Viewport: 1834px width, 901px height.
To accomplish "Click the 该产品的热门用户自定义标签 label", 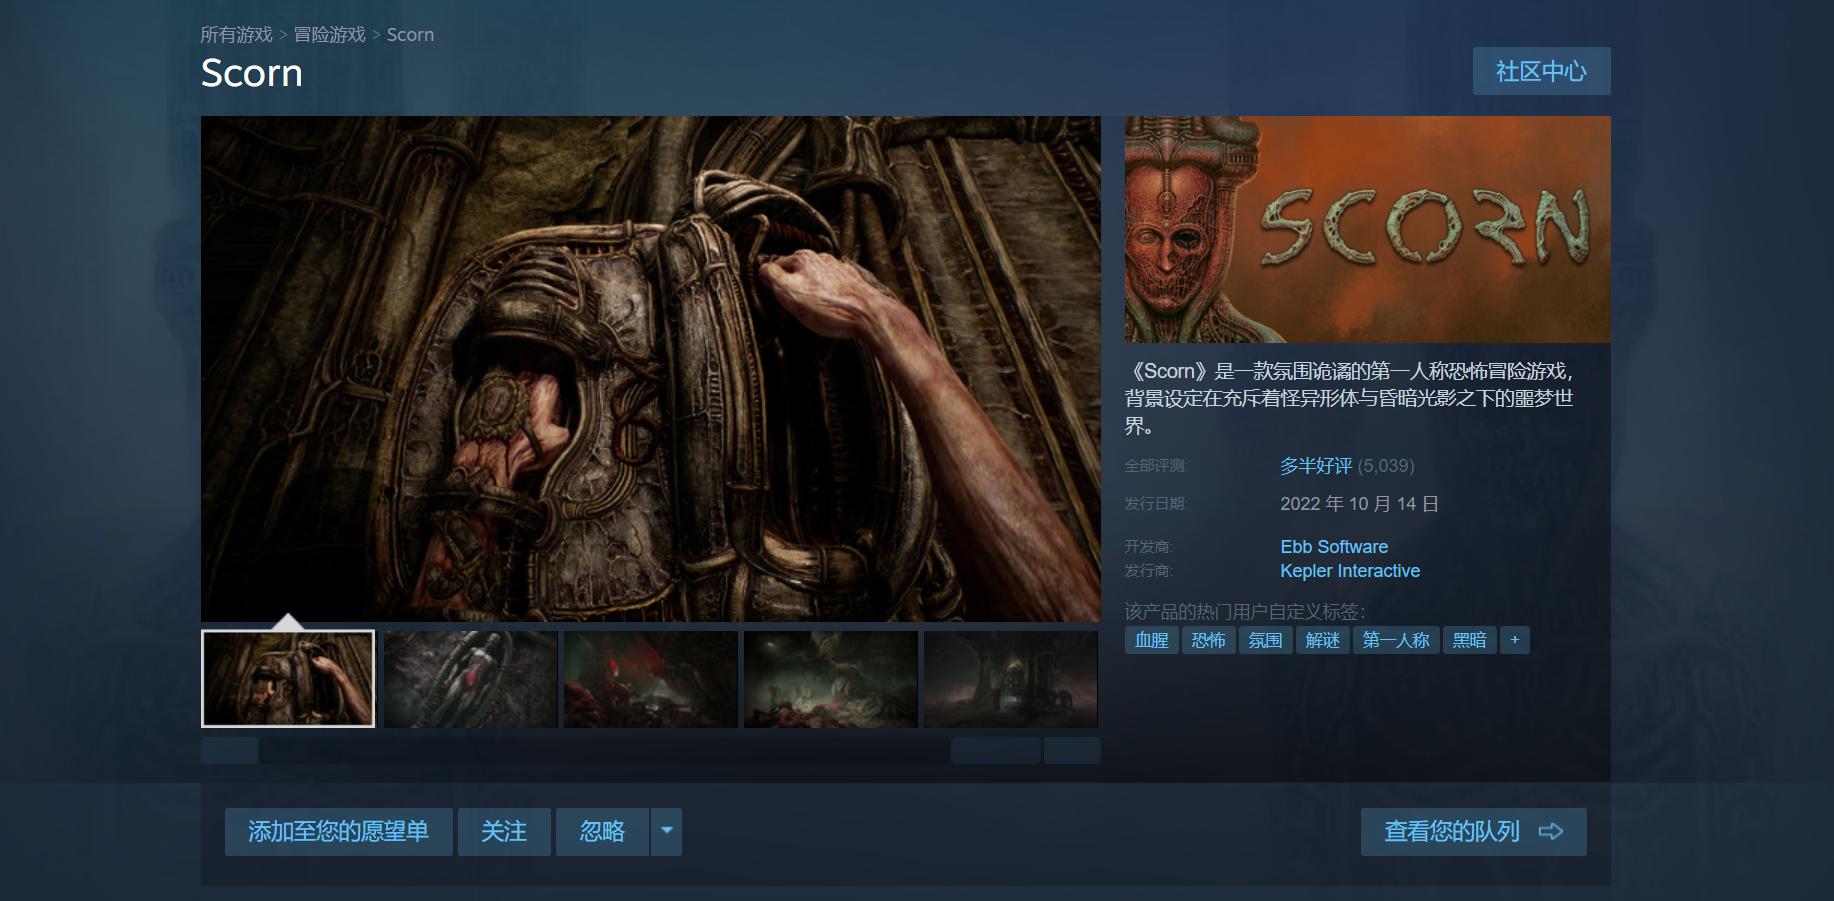I will pos(1245,612).
